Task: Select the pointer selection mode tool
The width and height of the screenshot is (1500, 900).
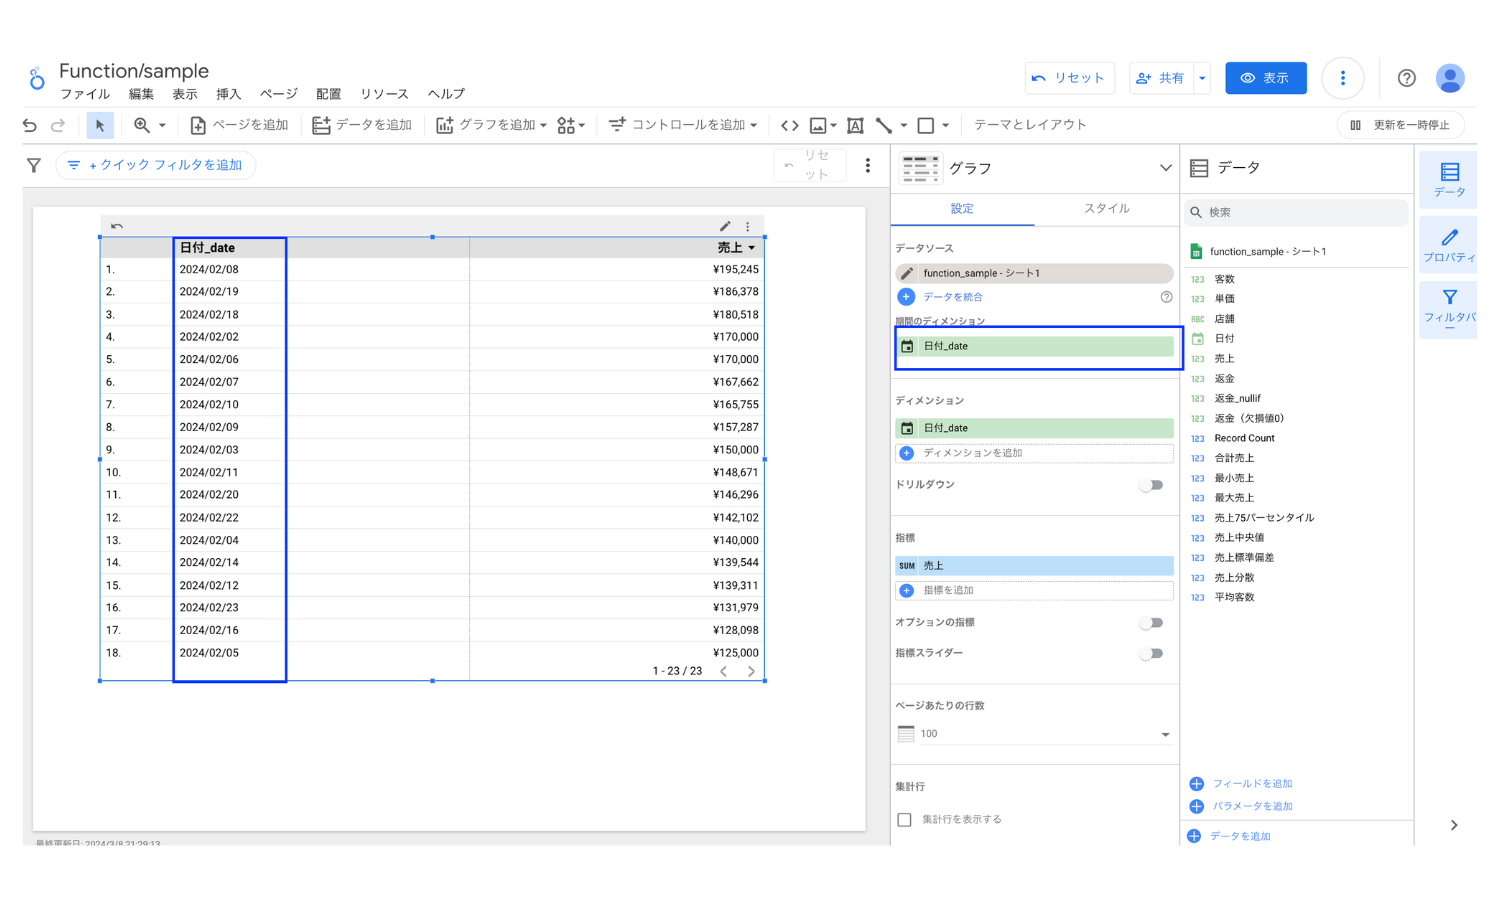Action: (x=99, y=125)
